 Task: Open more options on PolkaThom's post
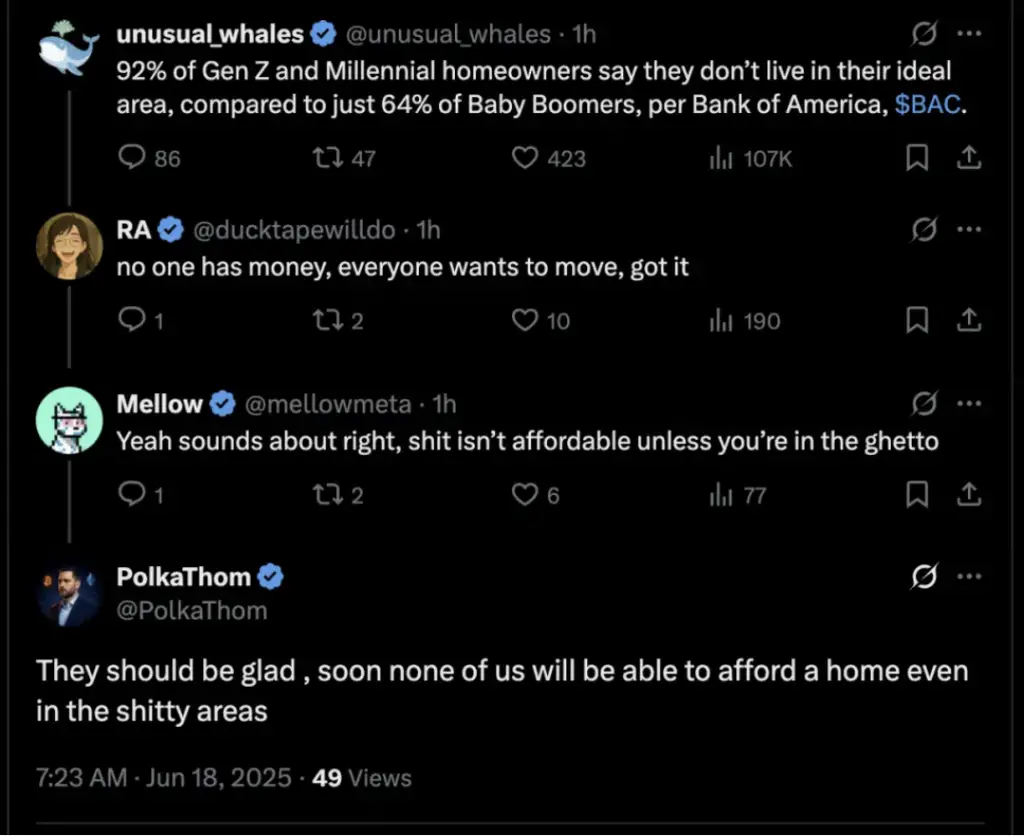969,576
